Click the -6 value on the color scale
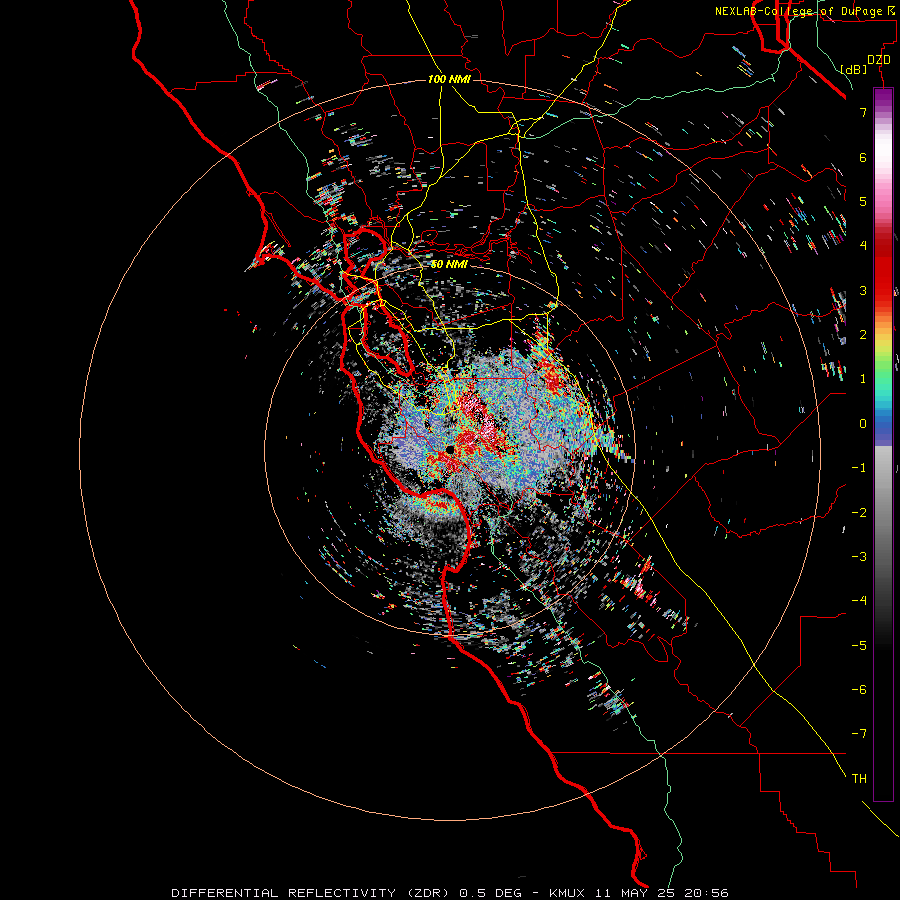 [x=859, y=690]
